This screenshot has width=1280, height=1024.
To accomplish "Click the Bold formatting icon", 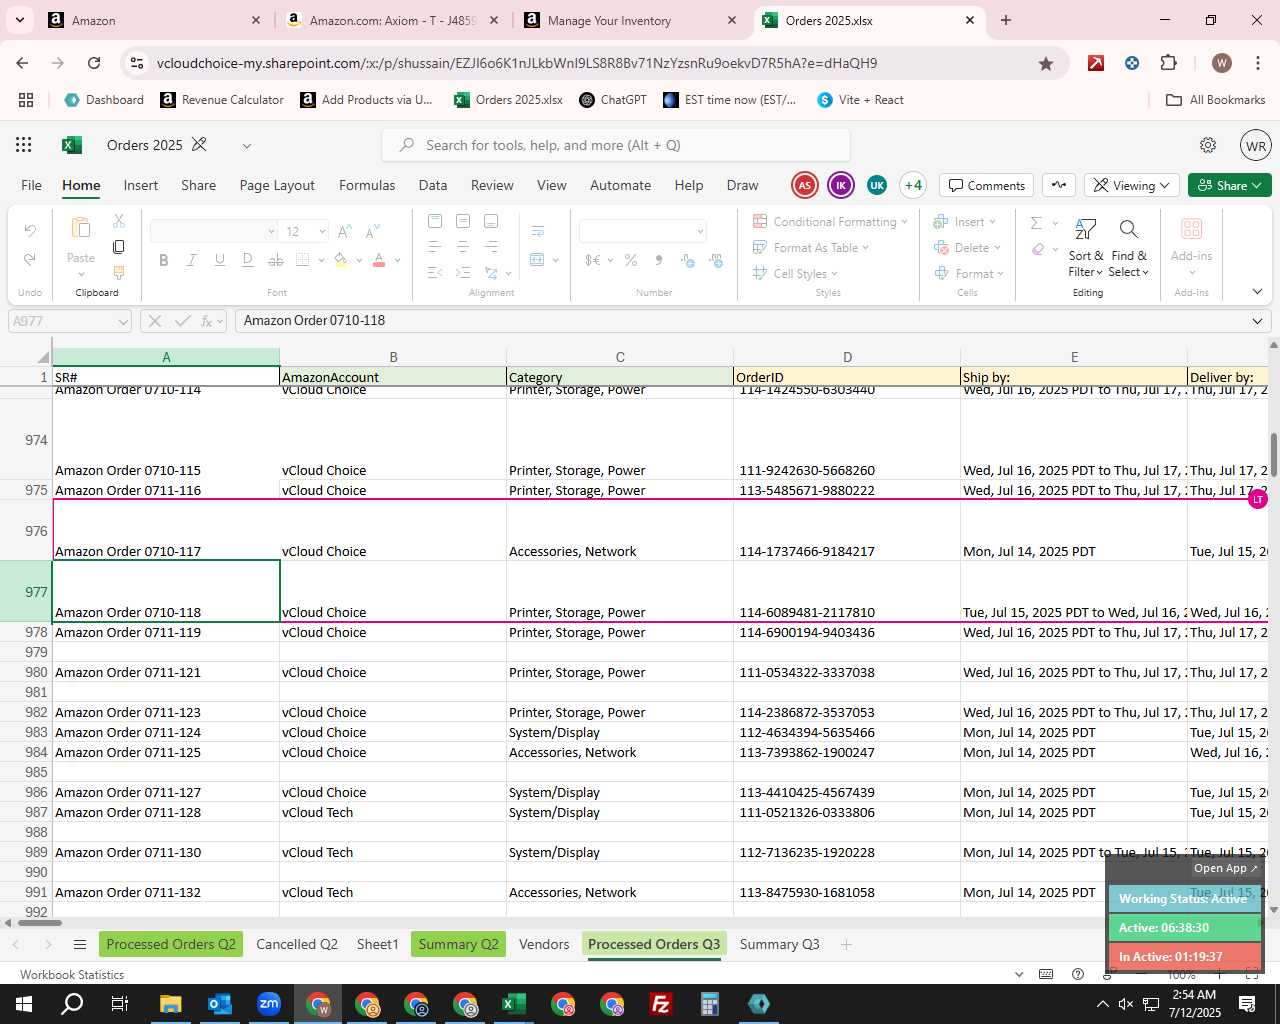I will tap(163, 260).
